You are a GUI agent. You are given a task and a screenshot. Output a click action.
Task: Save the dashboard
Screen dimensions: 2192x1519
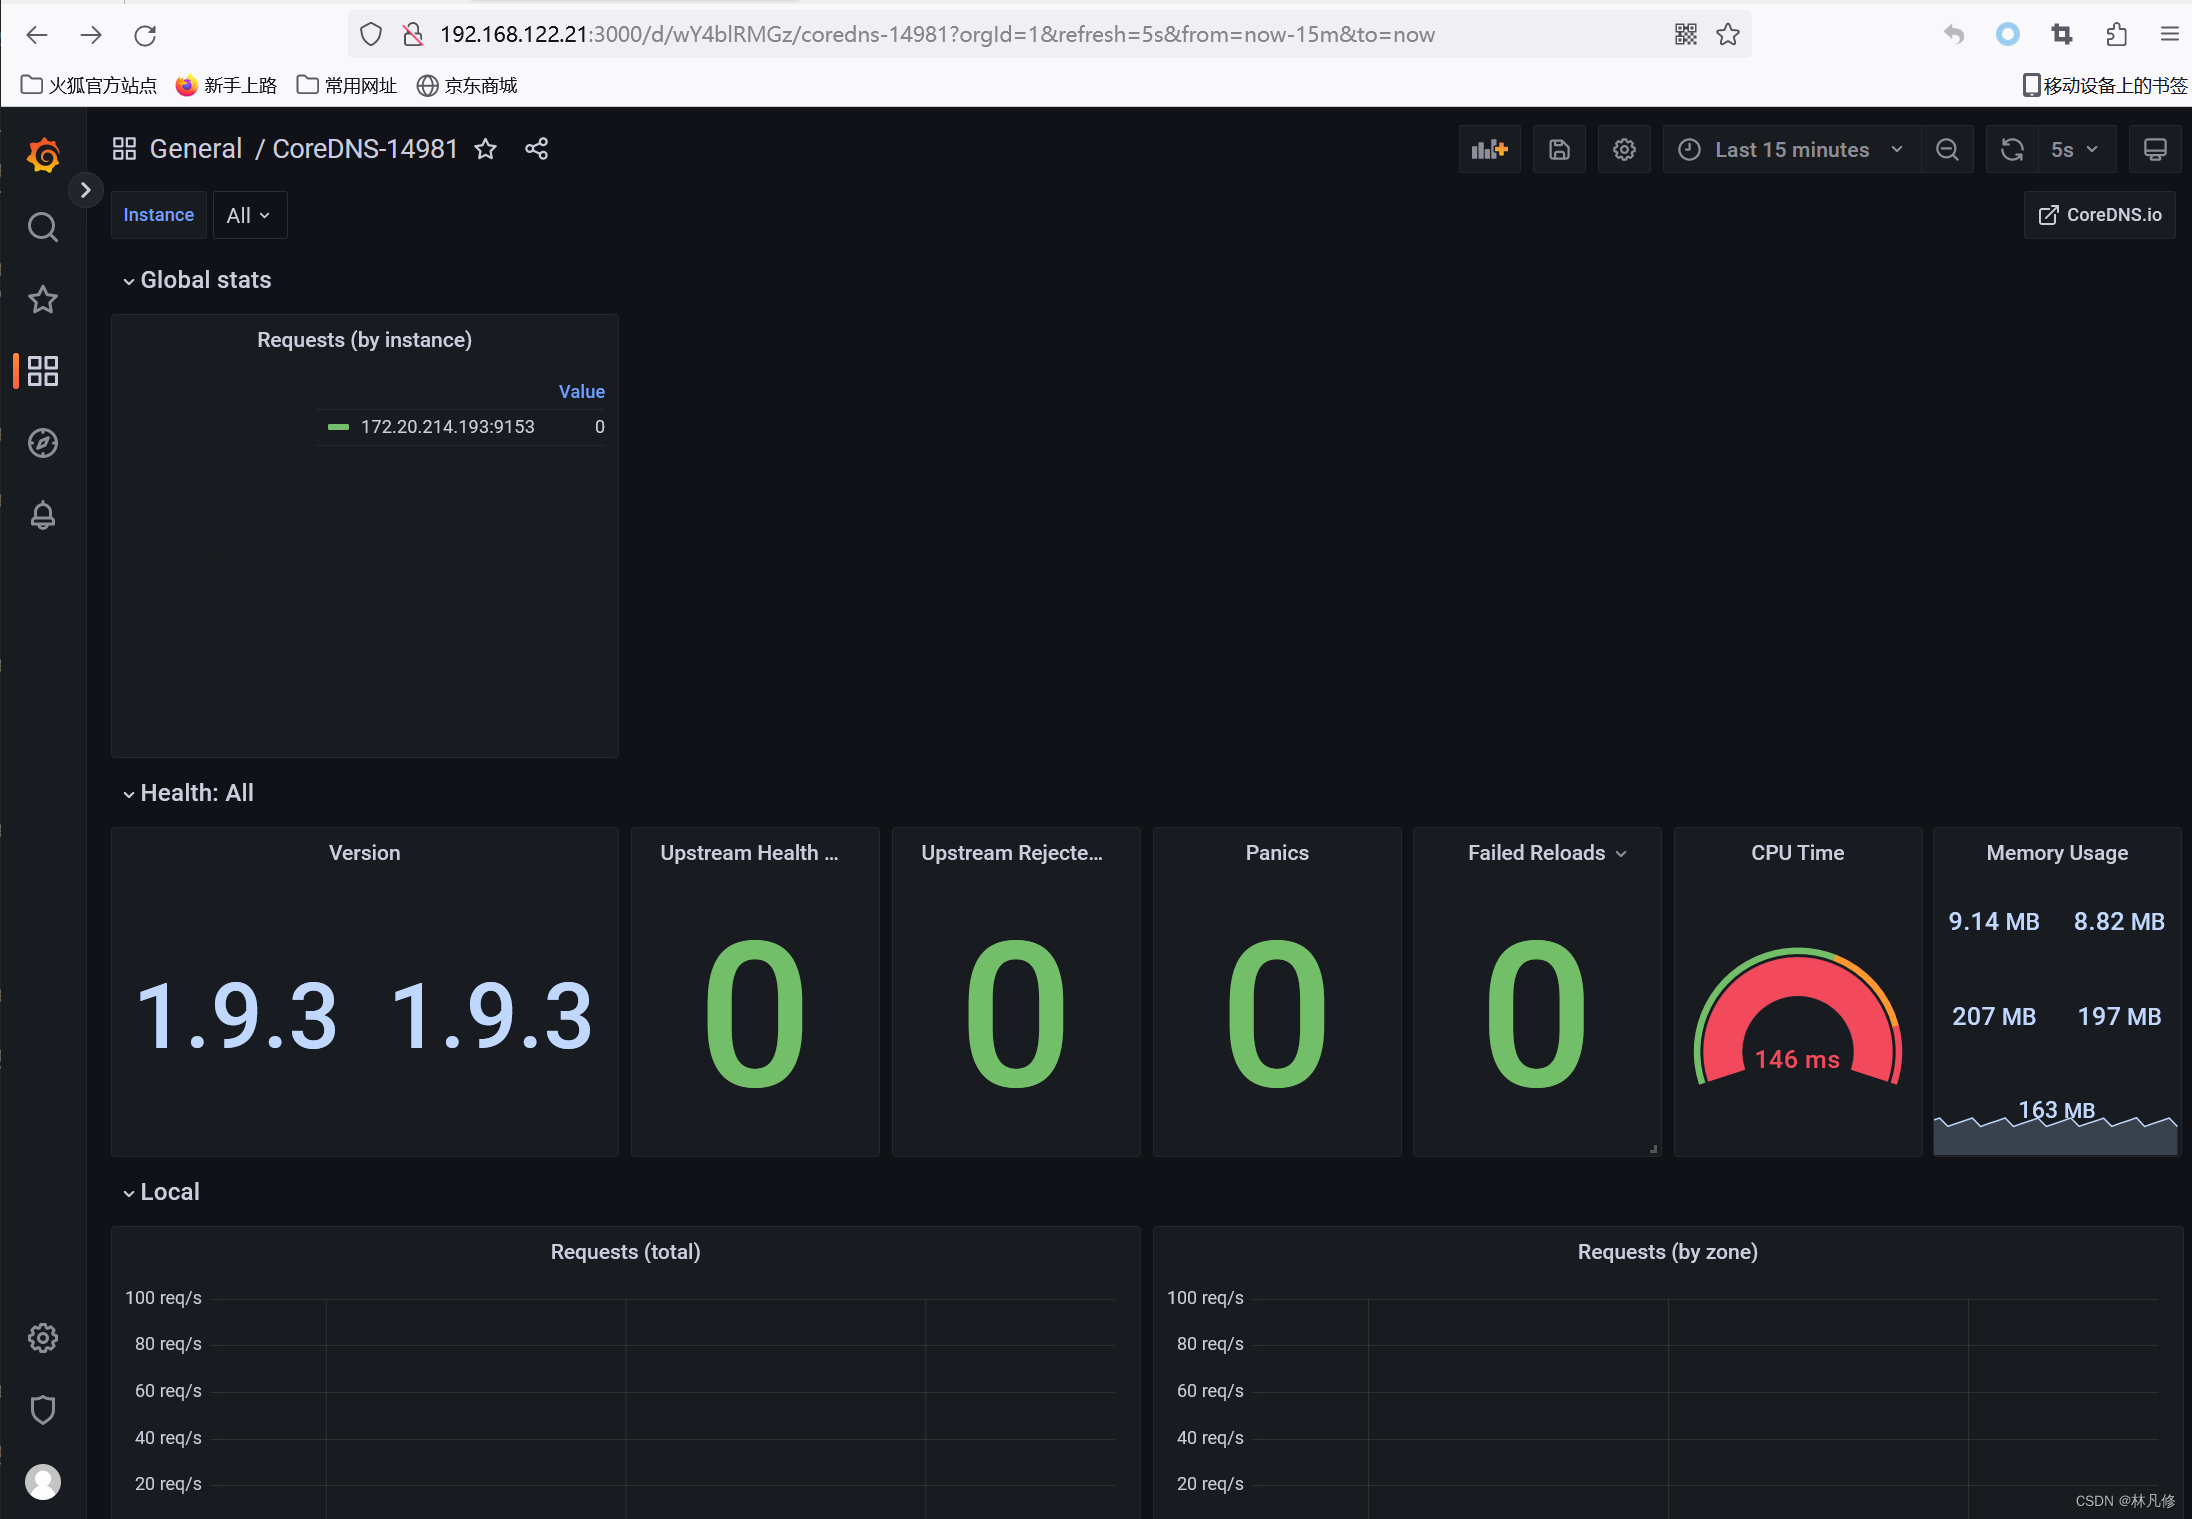[x=1559, y=150]
